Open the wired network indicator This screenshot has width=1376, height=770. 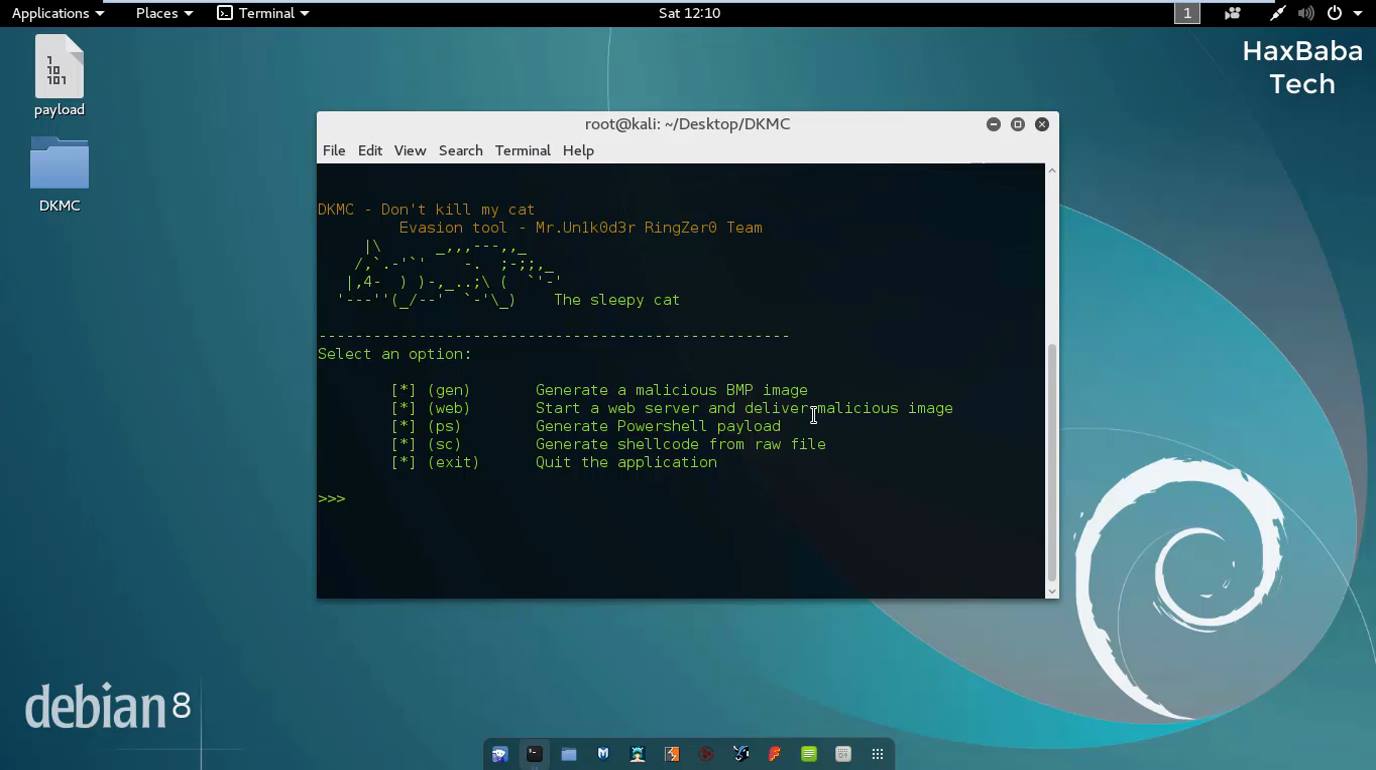[x=1278, y=13]
